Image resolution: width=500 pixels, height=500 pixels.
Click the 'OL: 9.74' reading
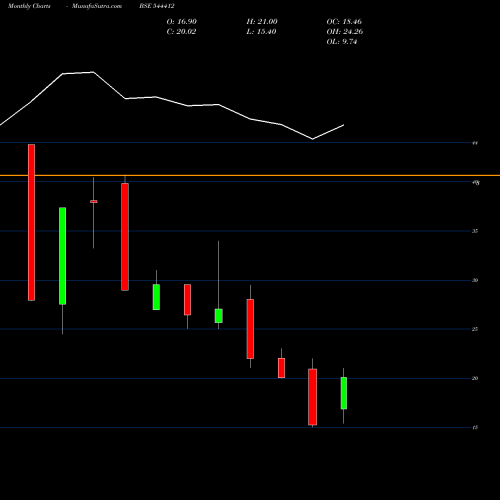pos(342,42)
